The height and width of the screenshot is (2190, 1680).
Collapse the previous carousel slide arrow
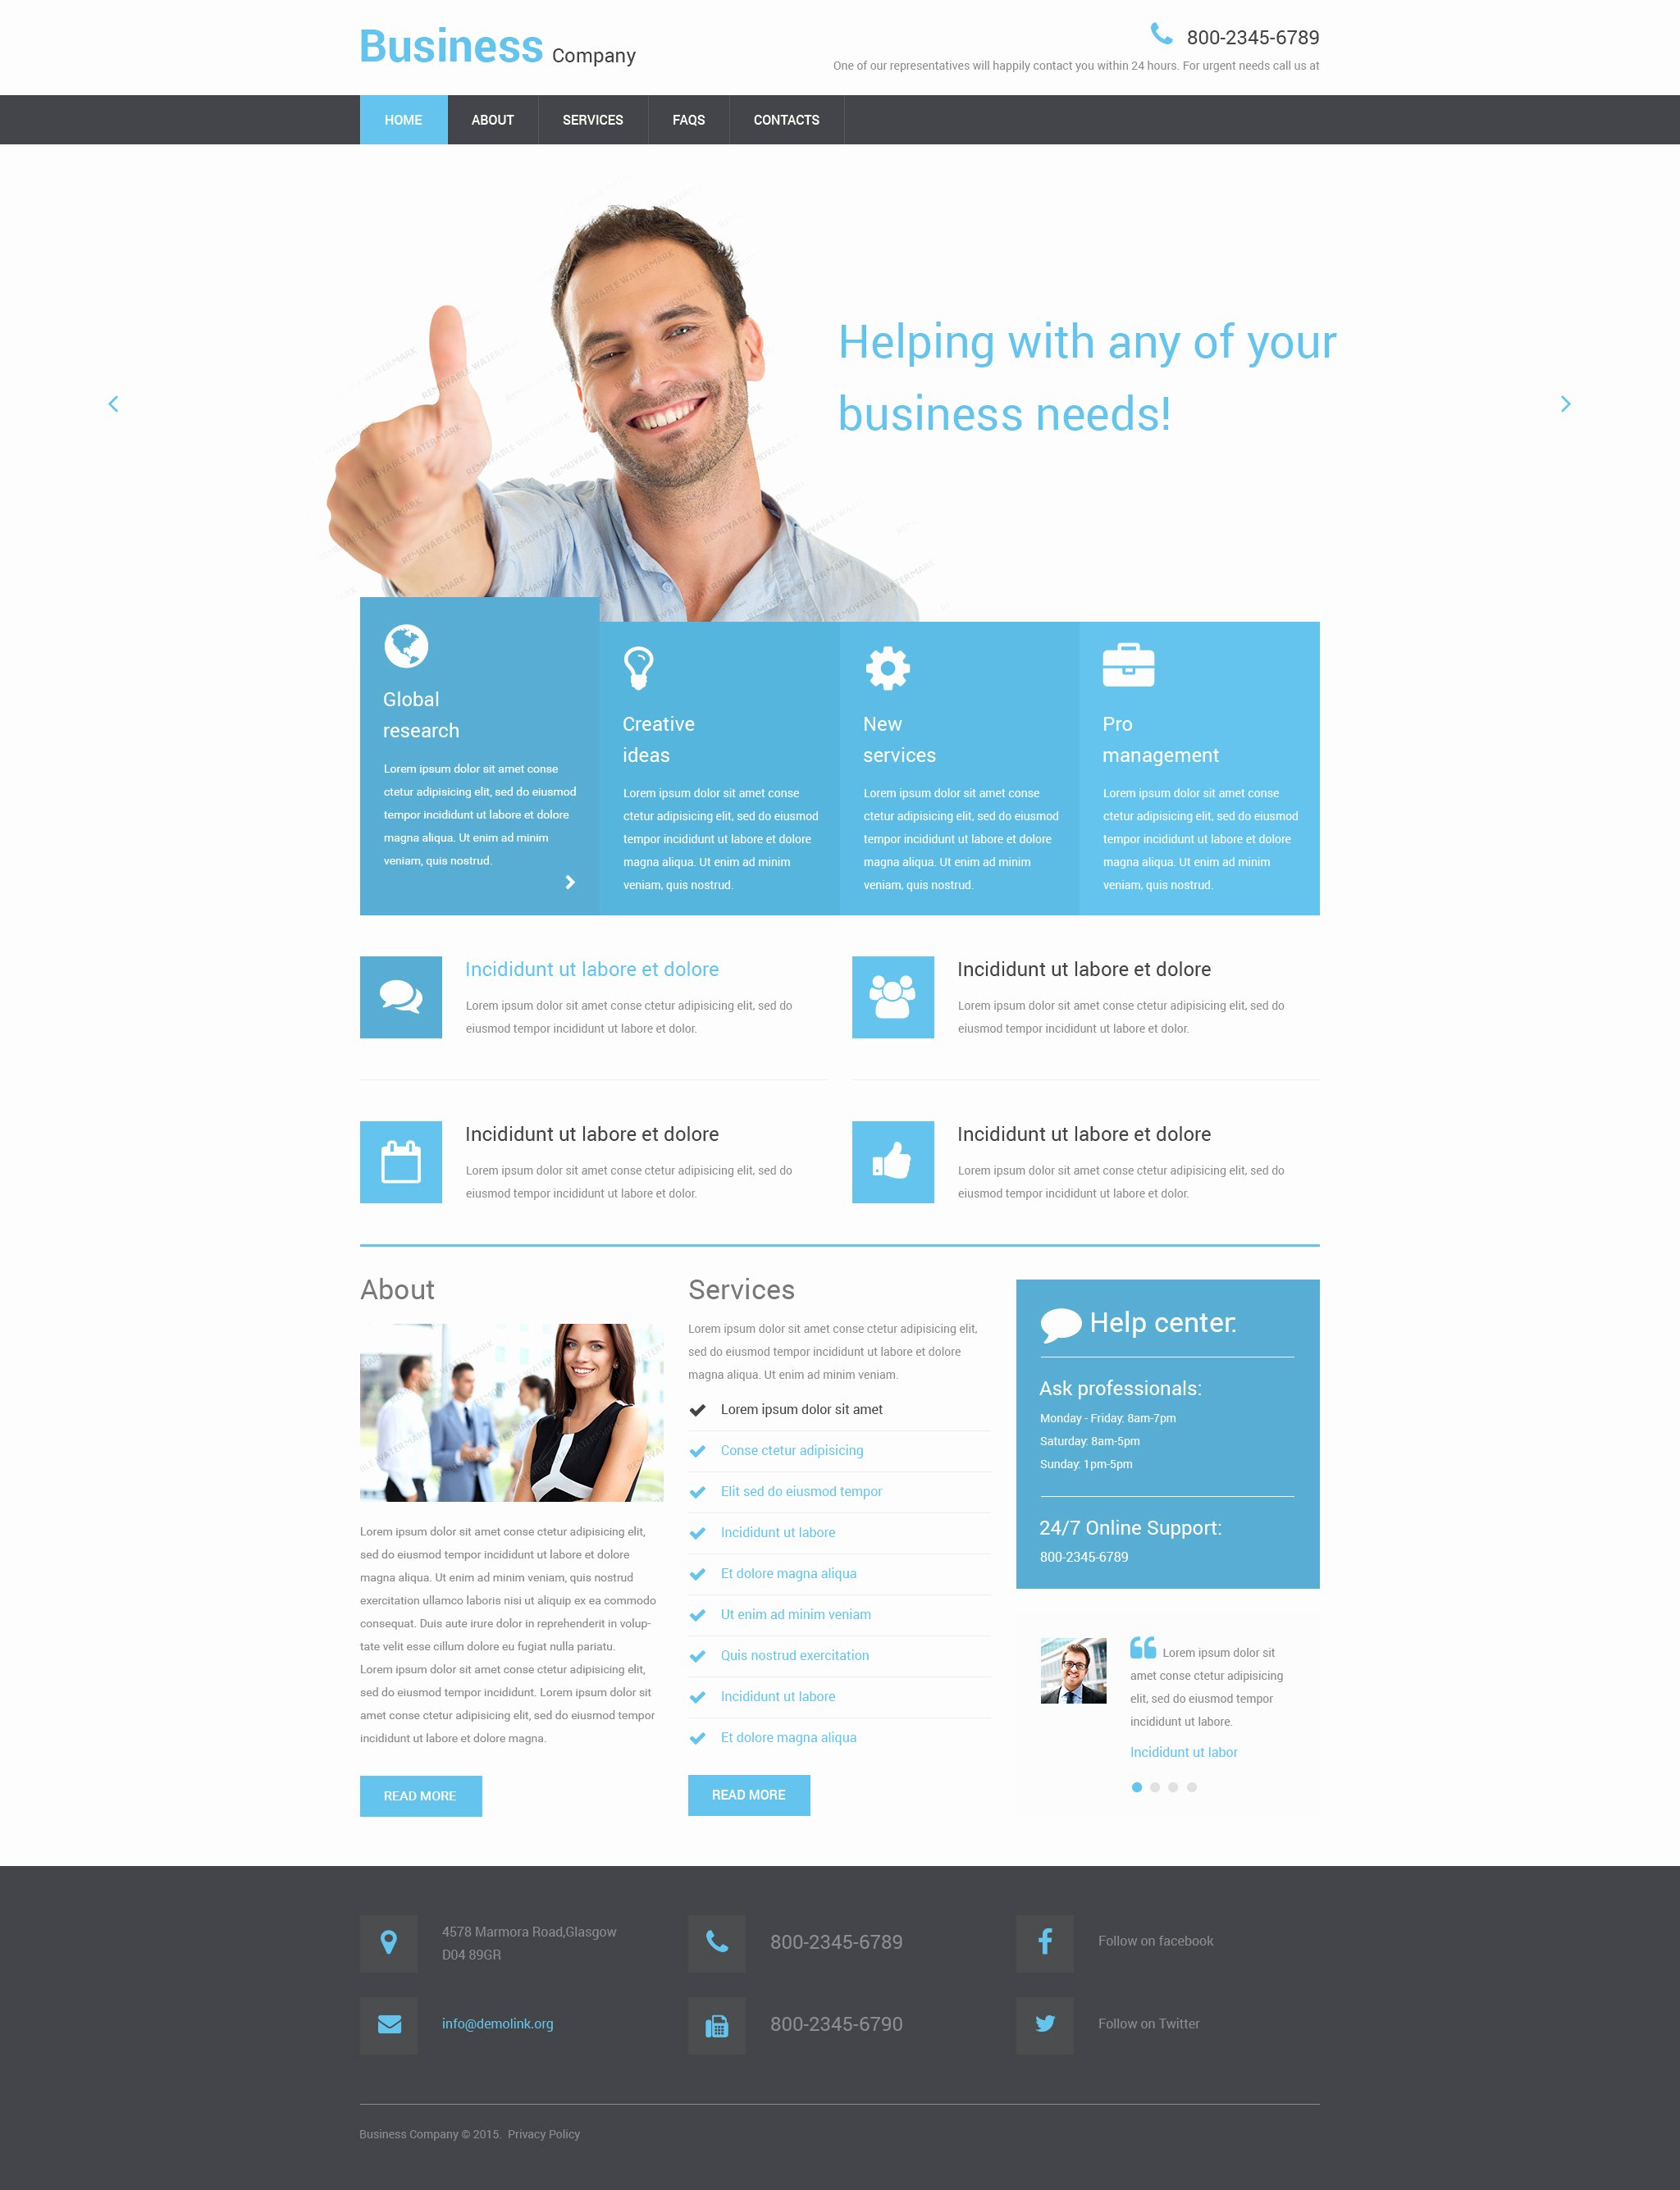pos(113,404)
